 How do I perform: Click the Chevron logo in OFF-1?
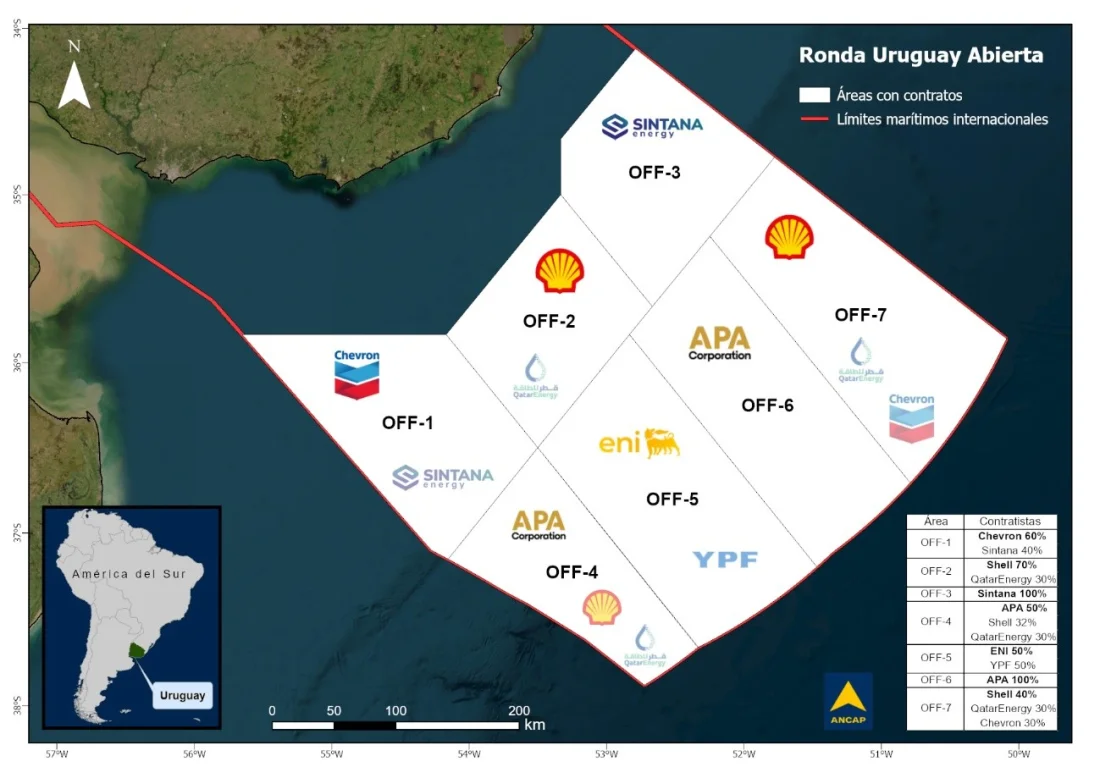click(356, 375)
